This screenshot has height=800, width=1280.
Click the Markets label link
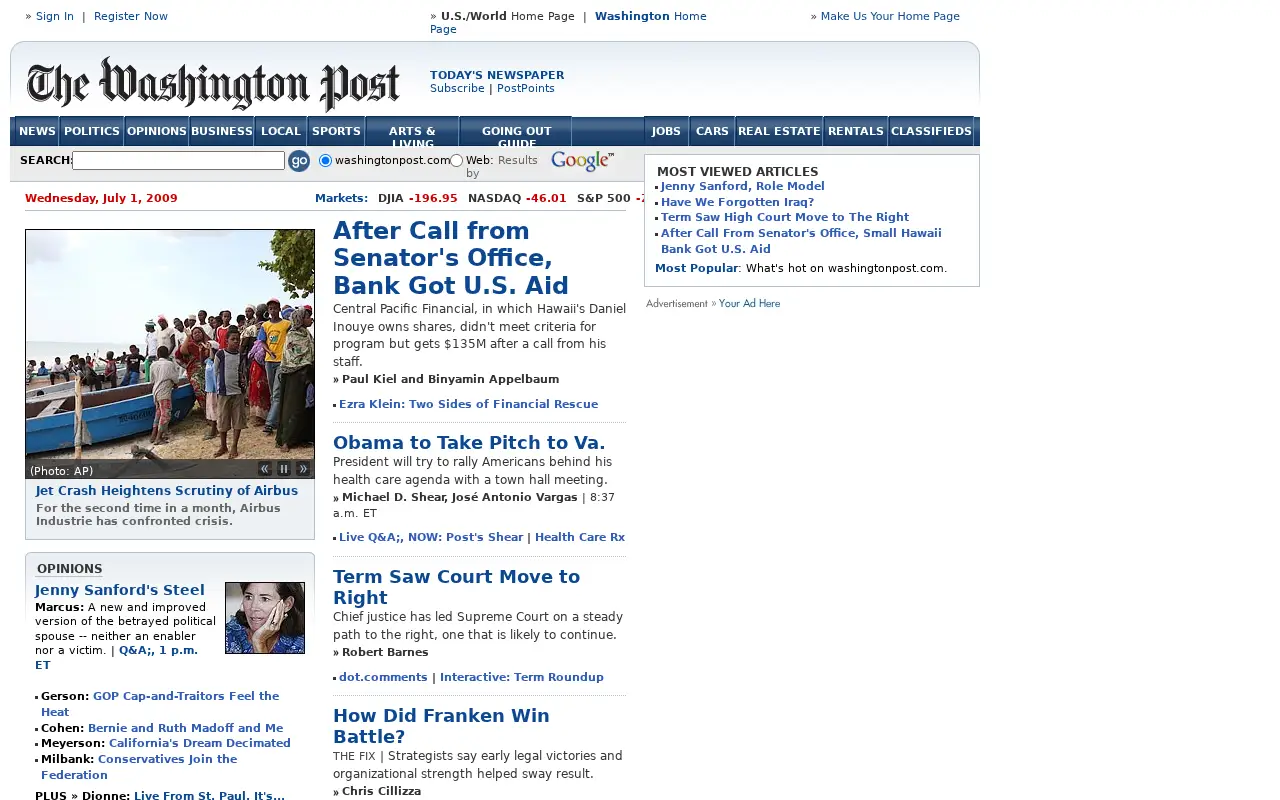click(x=341, y=198)
